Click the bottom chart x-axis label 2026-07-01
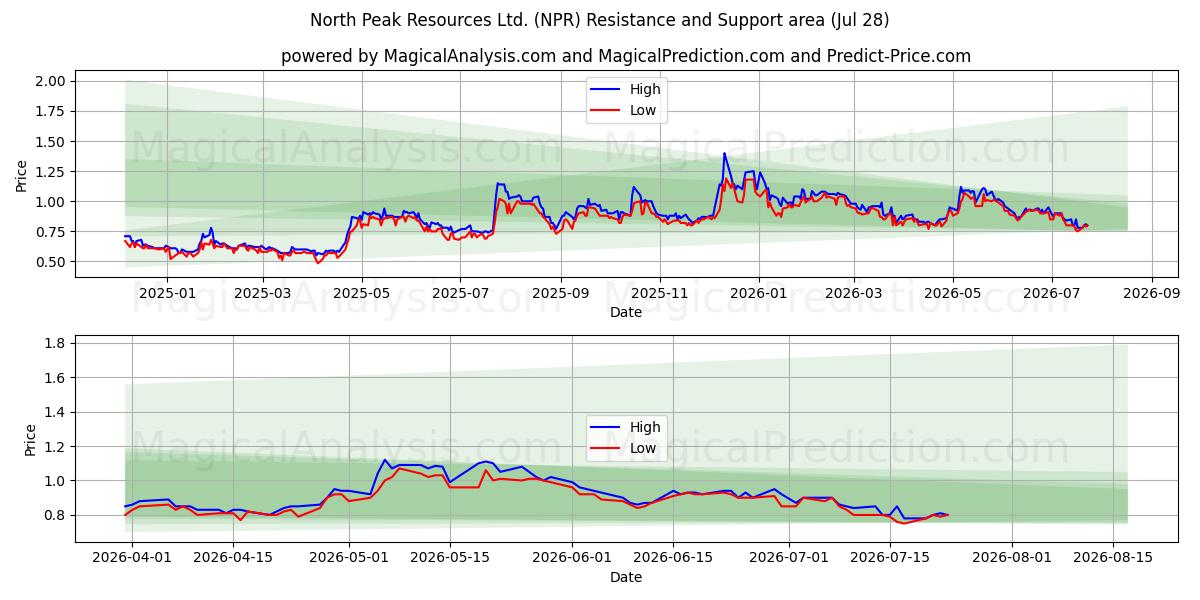The height and width of the screenshot is (600, 1200). tap(790, 558)
